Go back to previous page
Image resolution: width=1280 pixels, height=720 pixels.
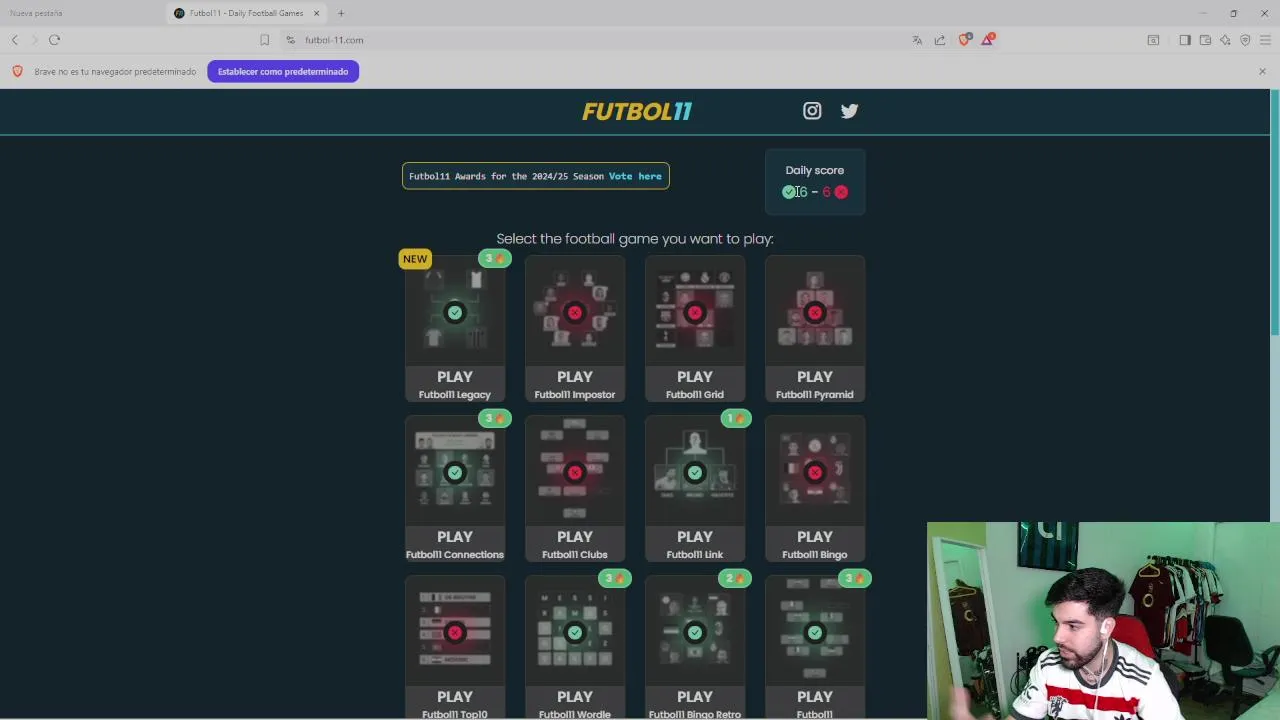click(15, 40)
